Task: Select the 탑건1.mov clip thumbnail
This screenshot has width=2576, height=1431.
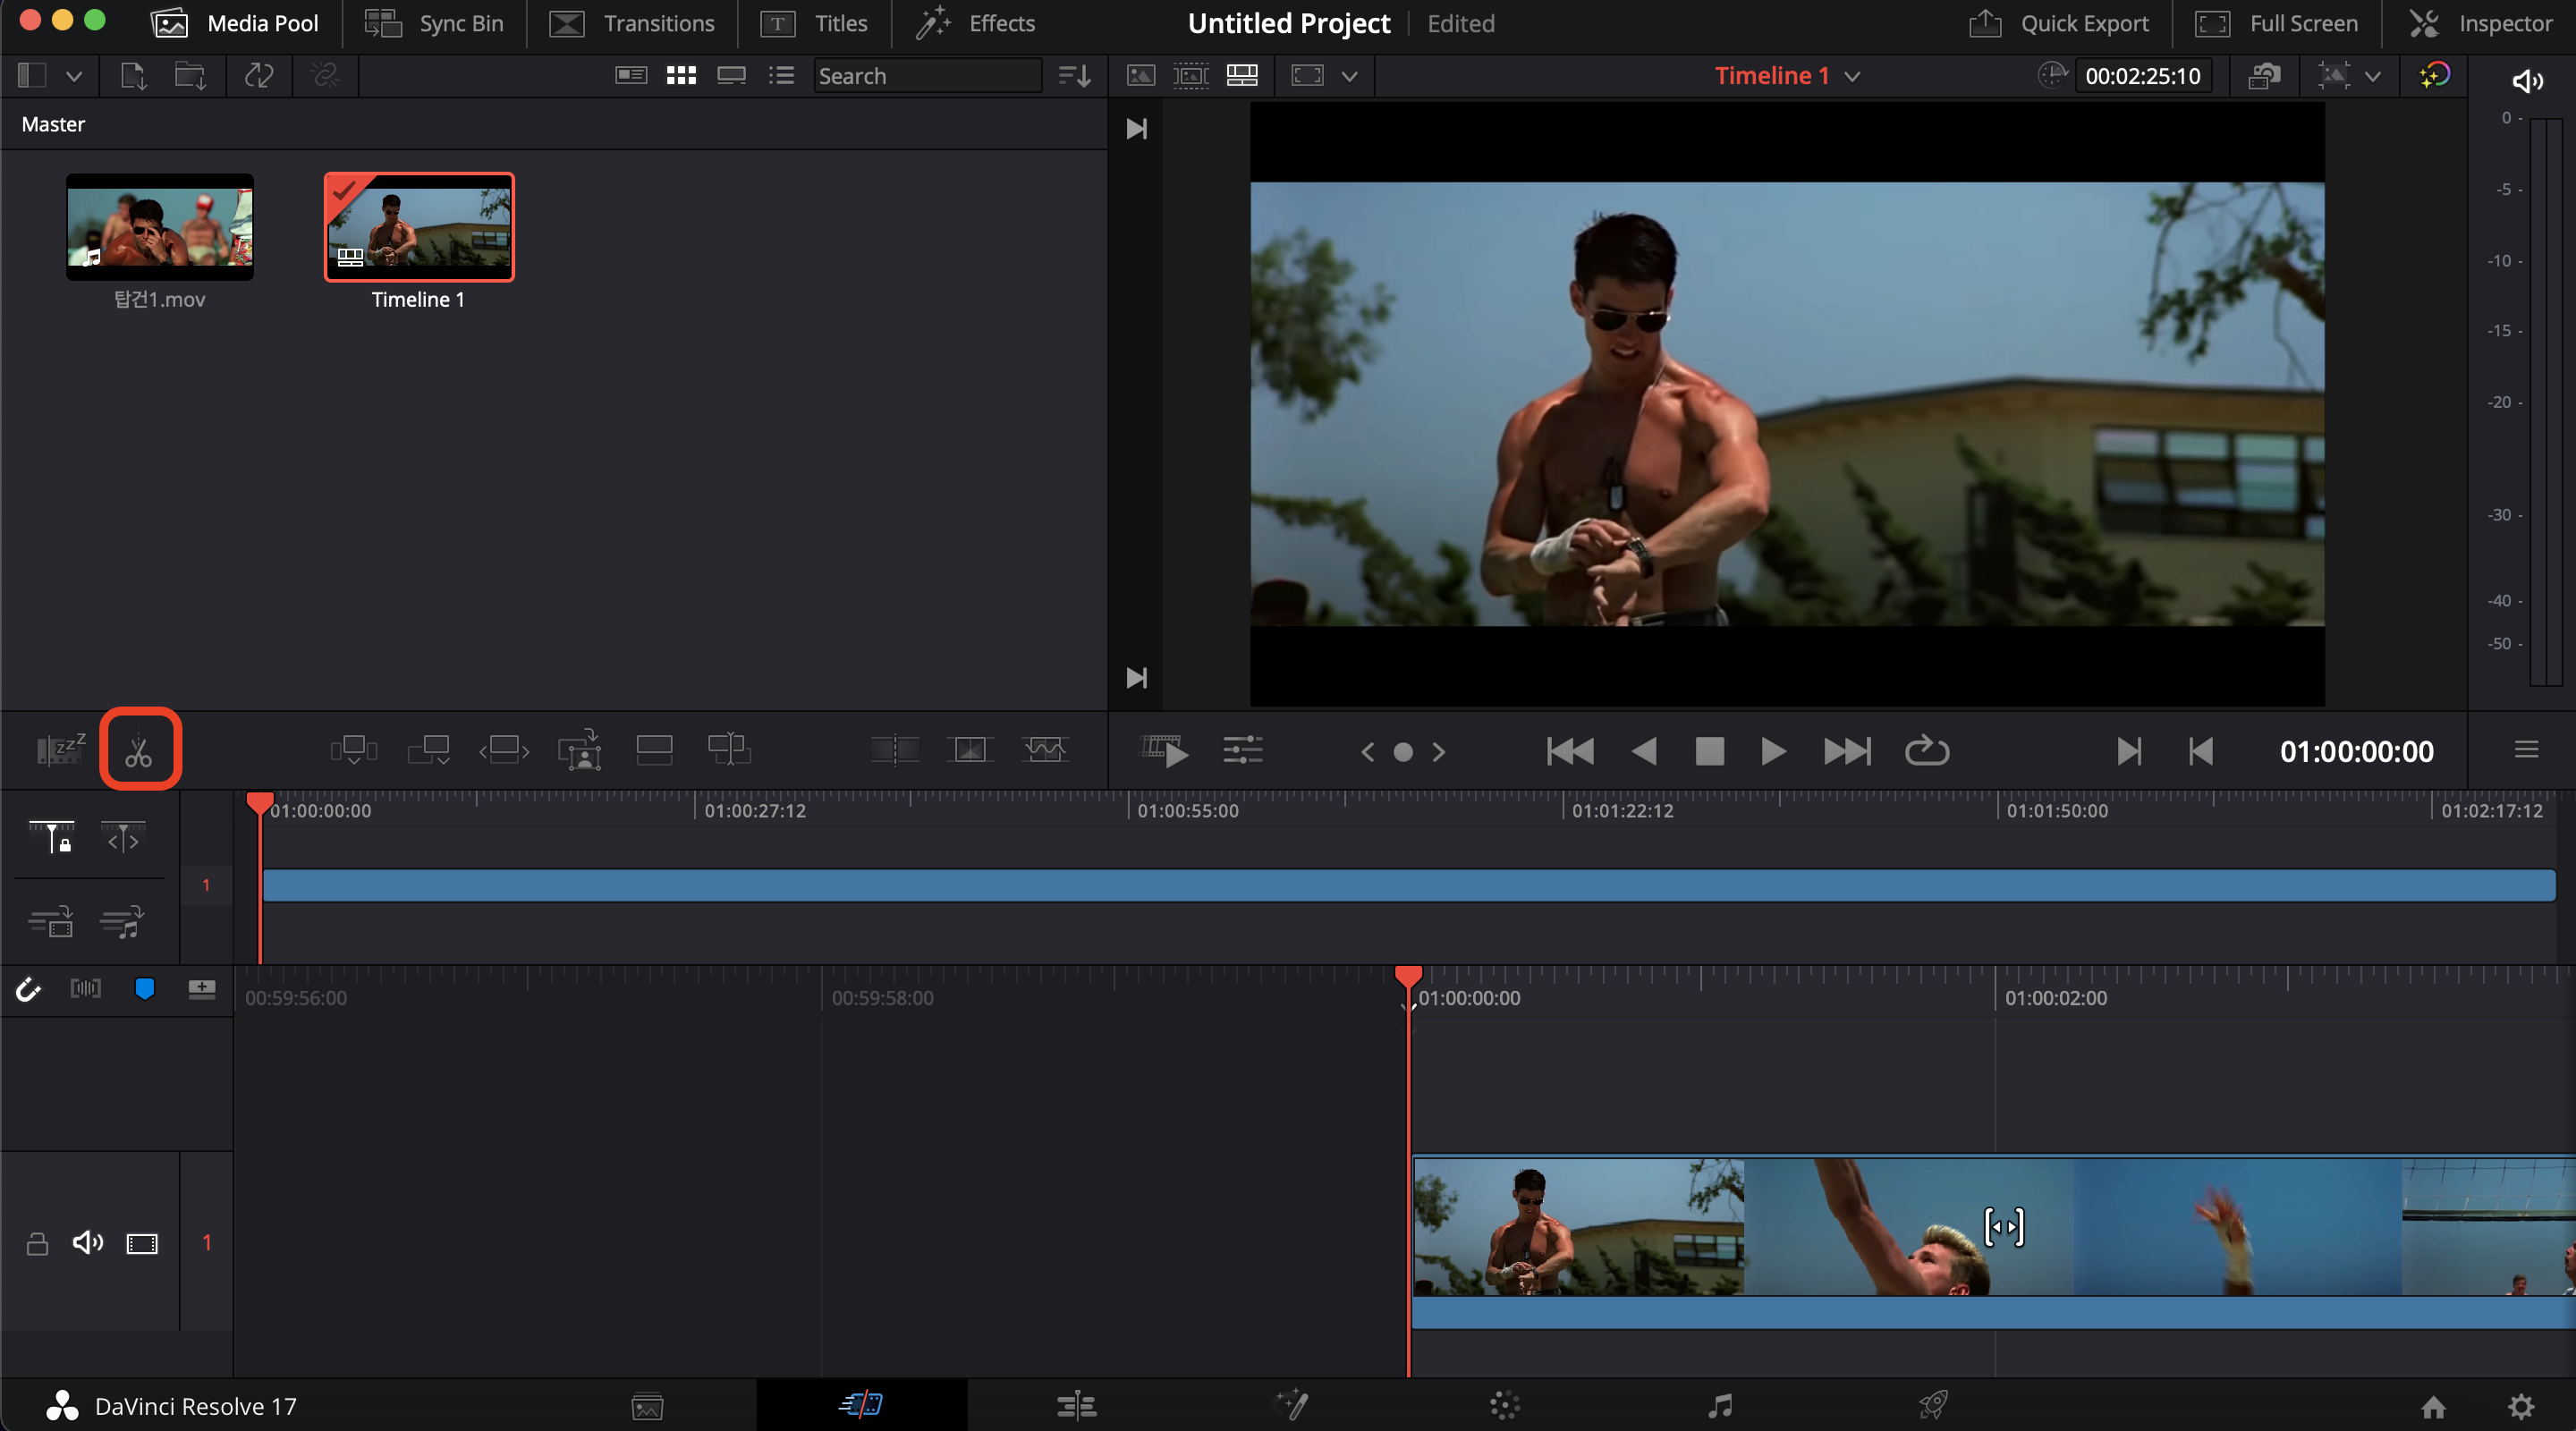Action: pos(160,228)
